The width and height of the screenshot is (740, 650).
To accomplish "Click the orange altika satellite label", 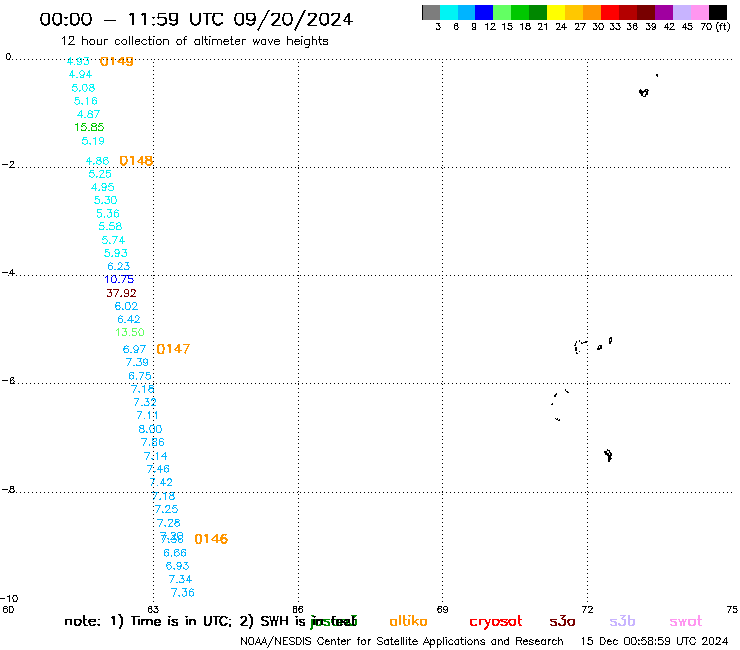I will [409, 621].
